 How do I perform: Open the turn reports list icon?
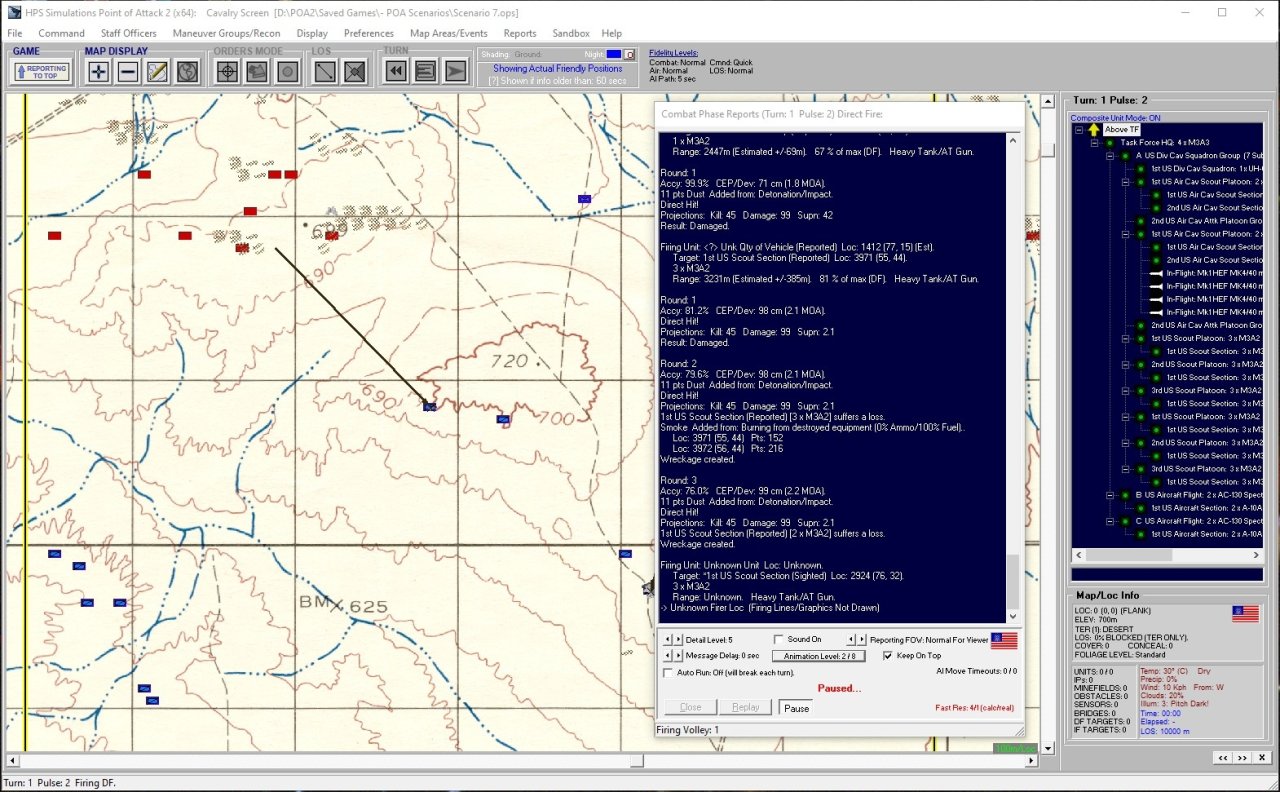(x=425, y=71)
